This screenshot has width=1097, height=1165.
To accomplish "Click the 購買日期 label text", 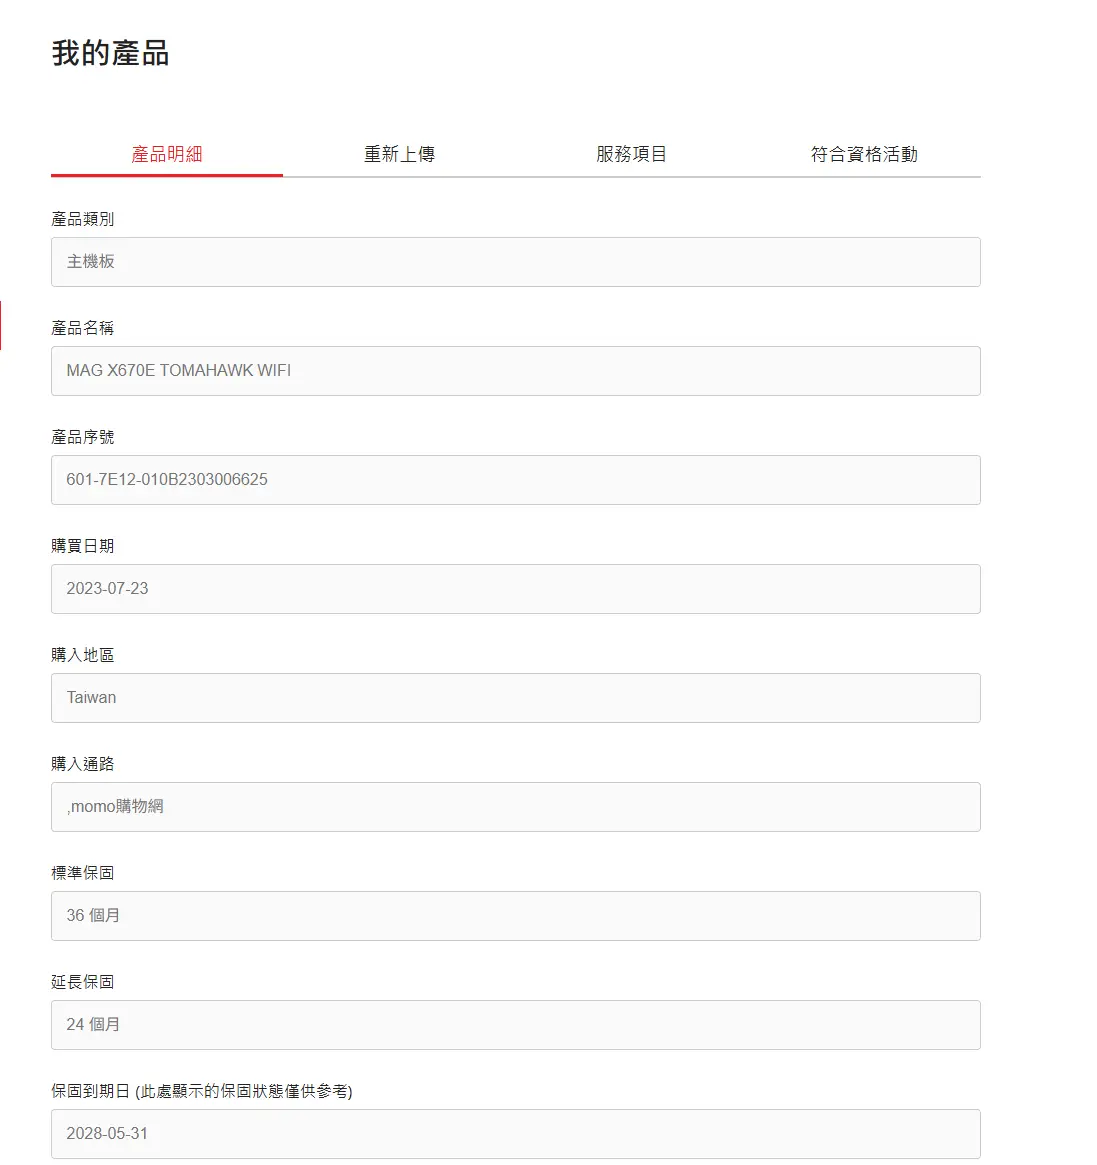I will [83, 546].
